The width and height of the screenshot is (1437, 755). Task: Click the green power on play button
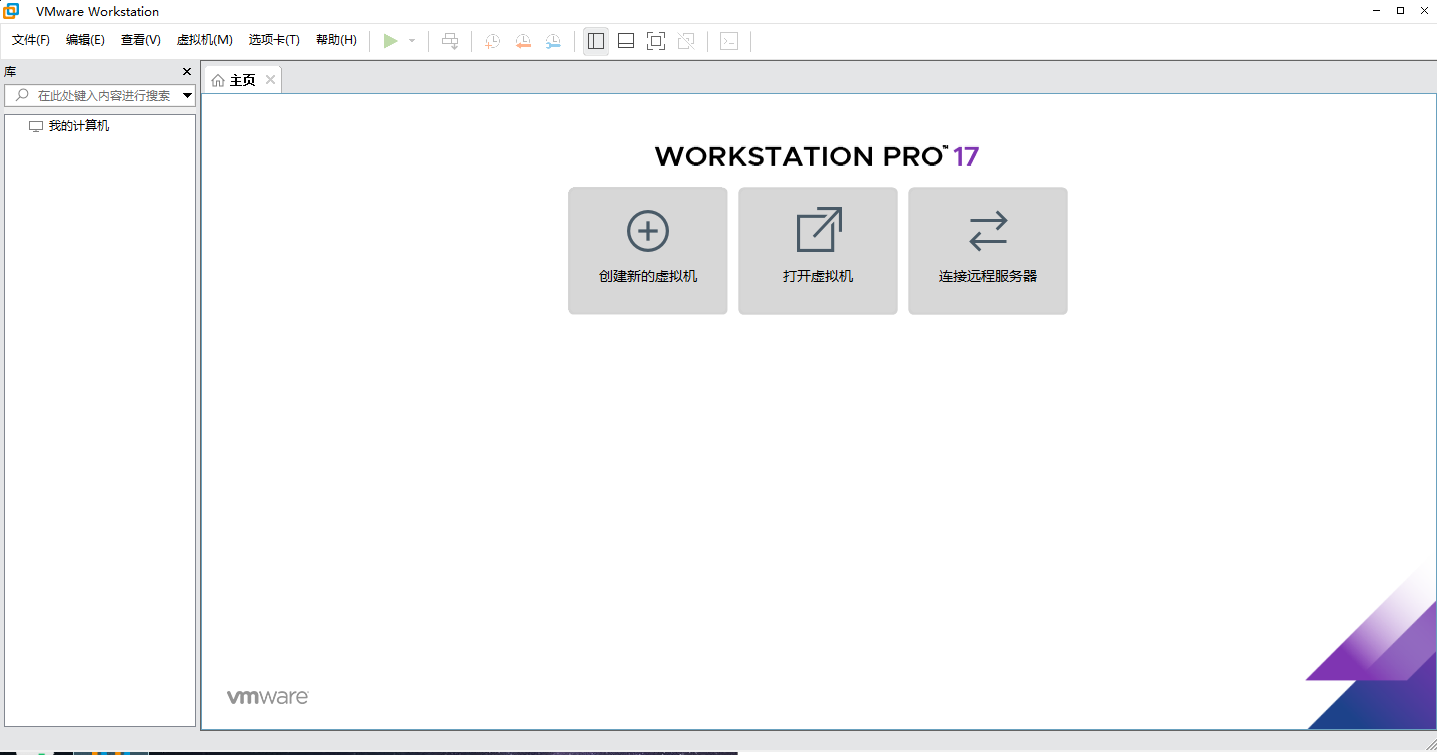tap(390, 41)
